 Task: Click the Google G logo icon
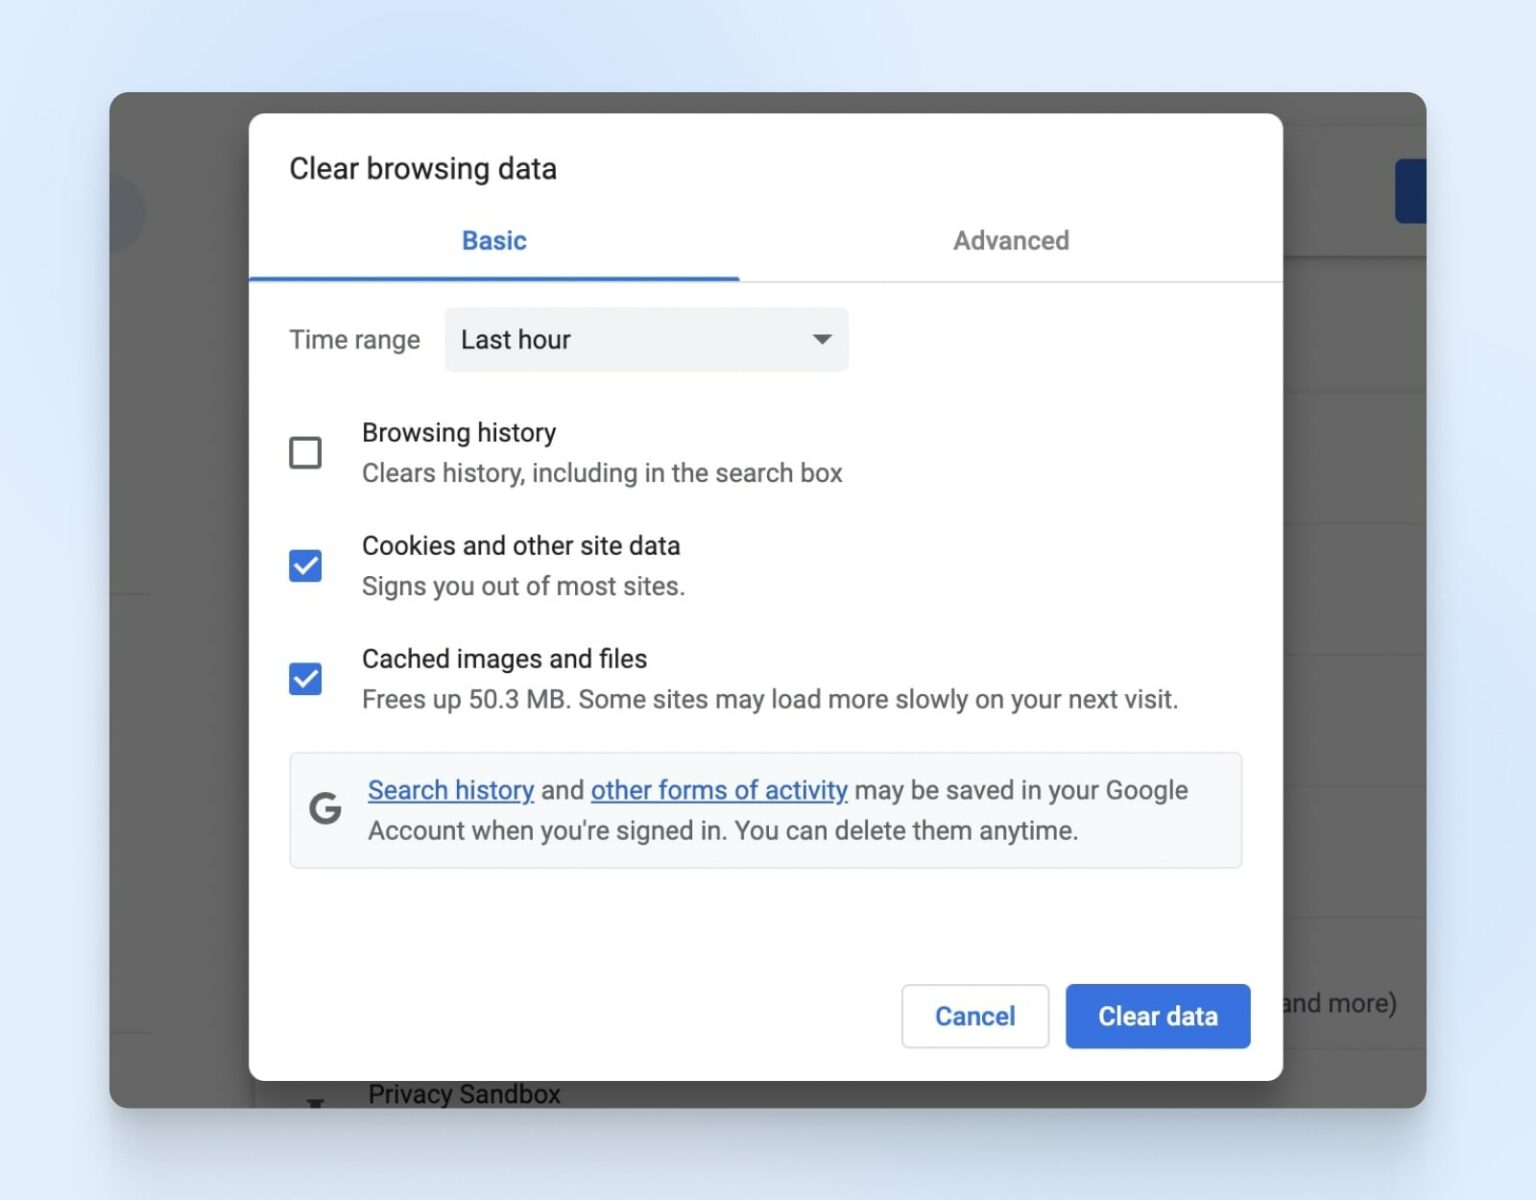[x=325, y=808]
